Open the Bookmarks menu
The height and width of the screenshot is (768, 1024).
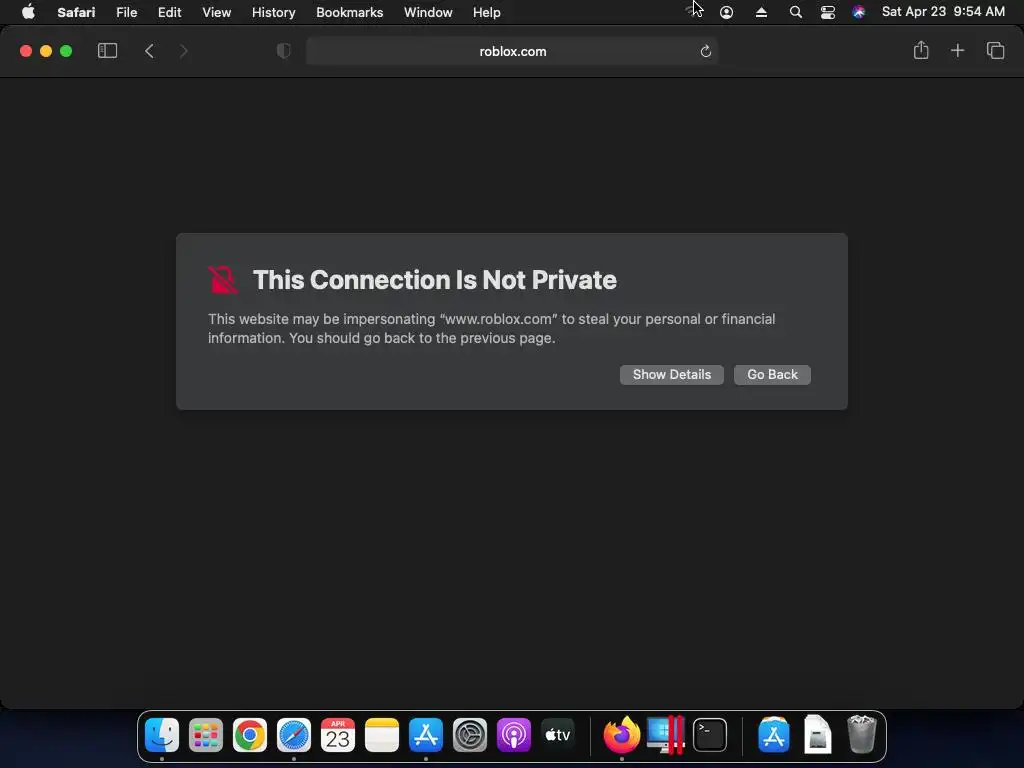349,12
